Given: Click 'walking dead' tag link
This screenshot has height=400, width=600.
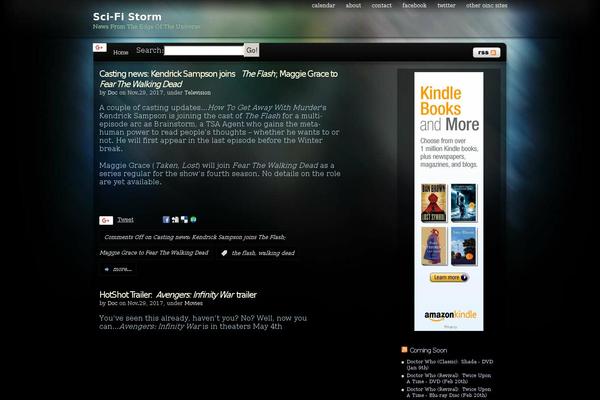Looking at the screenshot, I should click(x=276, y=253).
